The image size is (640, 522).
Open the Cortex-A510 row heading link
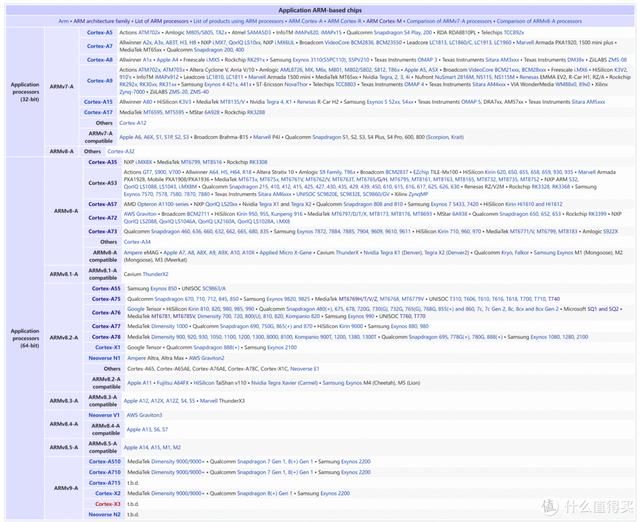(x=105, y=462)
